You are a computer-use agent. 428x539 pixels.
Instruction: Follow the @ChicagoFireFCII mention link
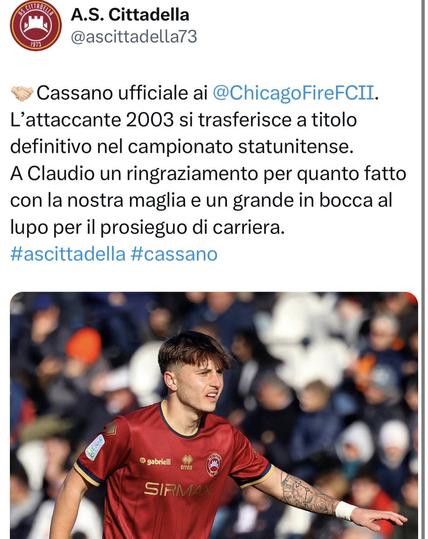point(293,93)
